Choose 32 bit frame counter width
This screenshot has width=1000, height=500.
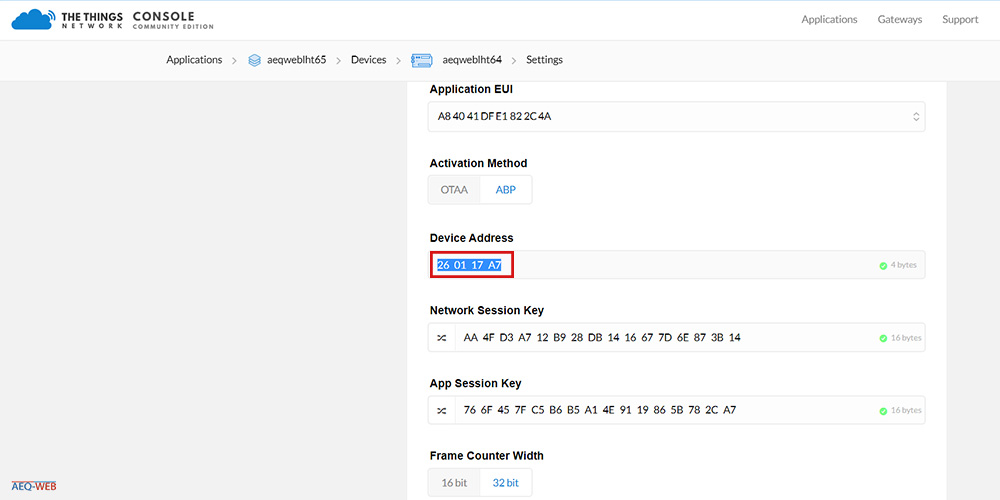(506, 483)
